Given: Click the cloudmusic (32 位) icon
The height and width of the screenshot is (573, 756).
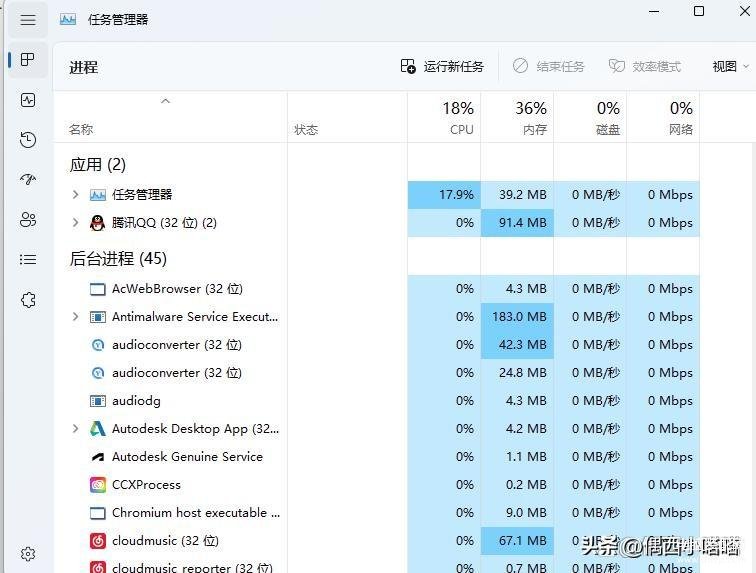Looking at the screenshot, I should (98, 541).
